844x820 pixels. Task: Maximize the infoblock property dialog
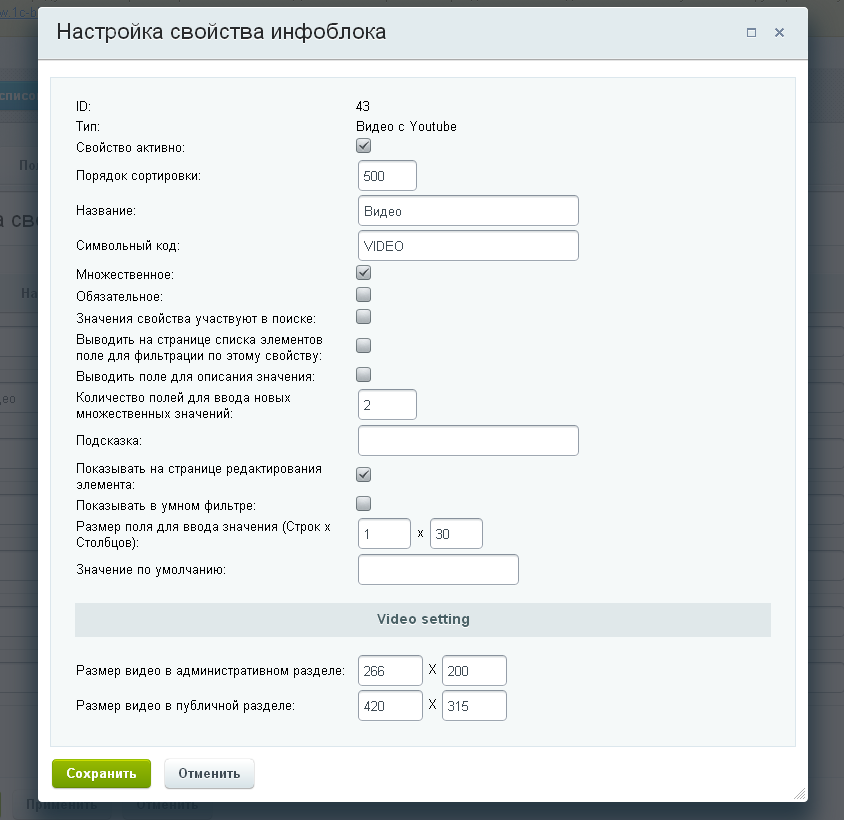751,32
